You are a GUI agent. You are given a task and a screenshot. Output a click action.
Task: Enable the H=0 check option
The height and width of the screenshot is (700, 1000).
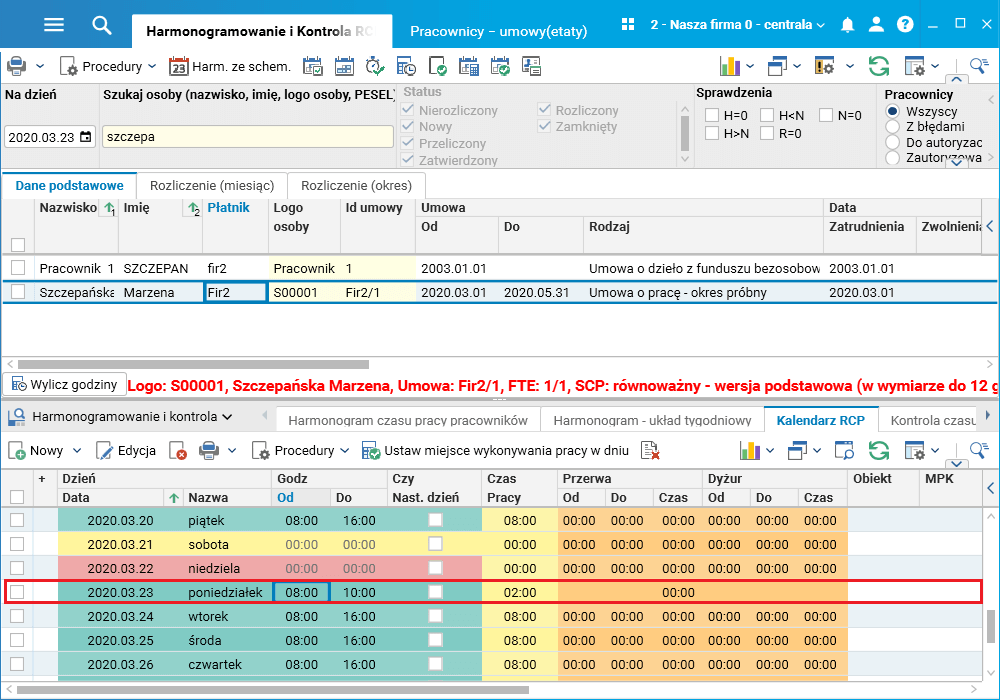coord(712,115)
